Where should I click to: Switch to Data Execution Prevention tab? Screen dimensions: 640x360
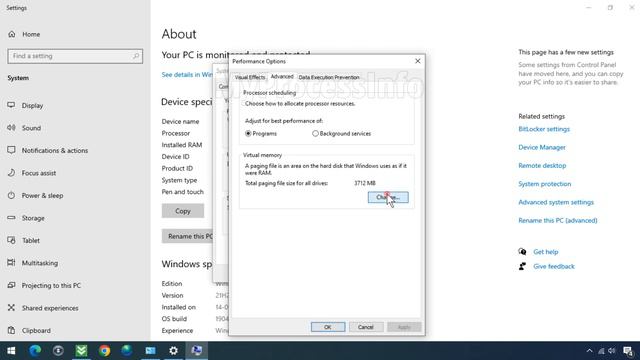tap(329, 77)
